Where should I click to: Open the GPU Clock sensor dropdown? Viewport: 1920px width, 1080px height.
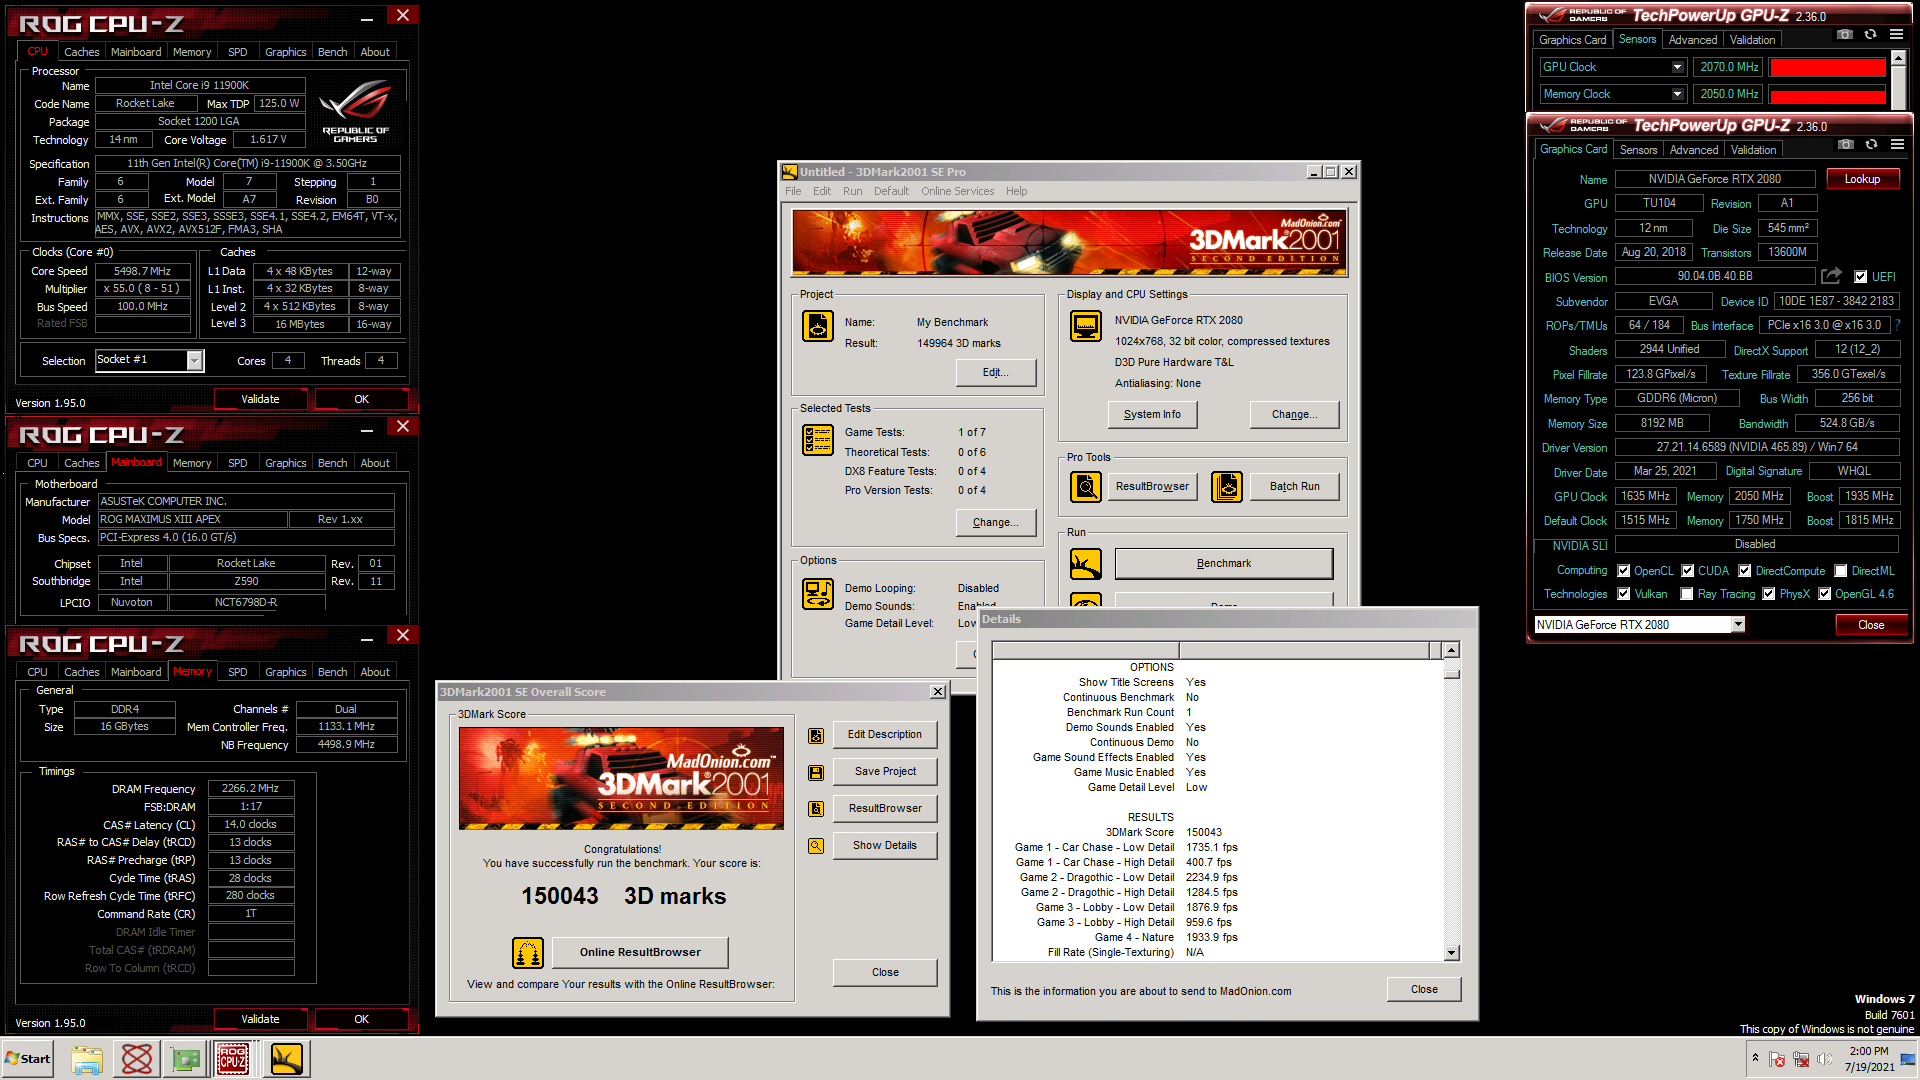[x=1678, y=67]
